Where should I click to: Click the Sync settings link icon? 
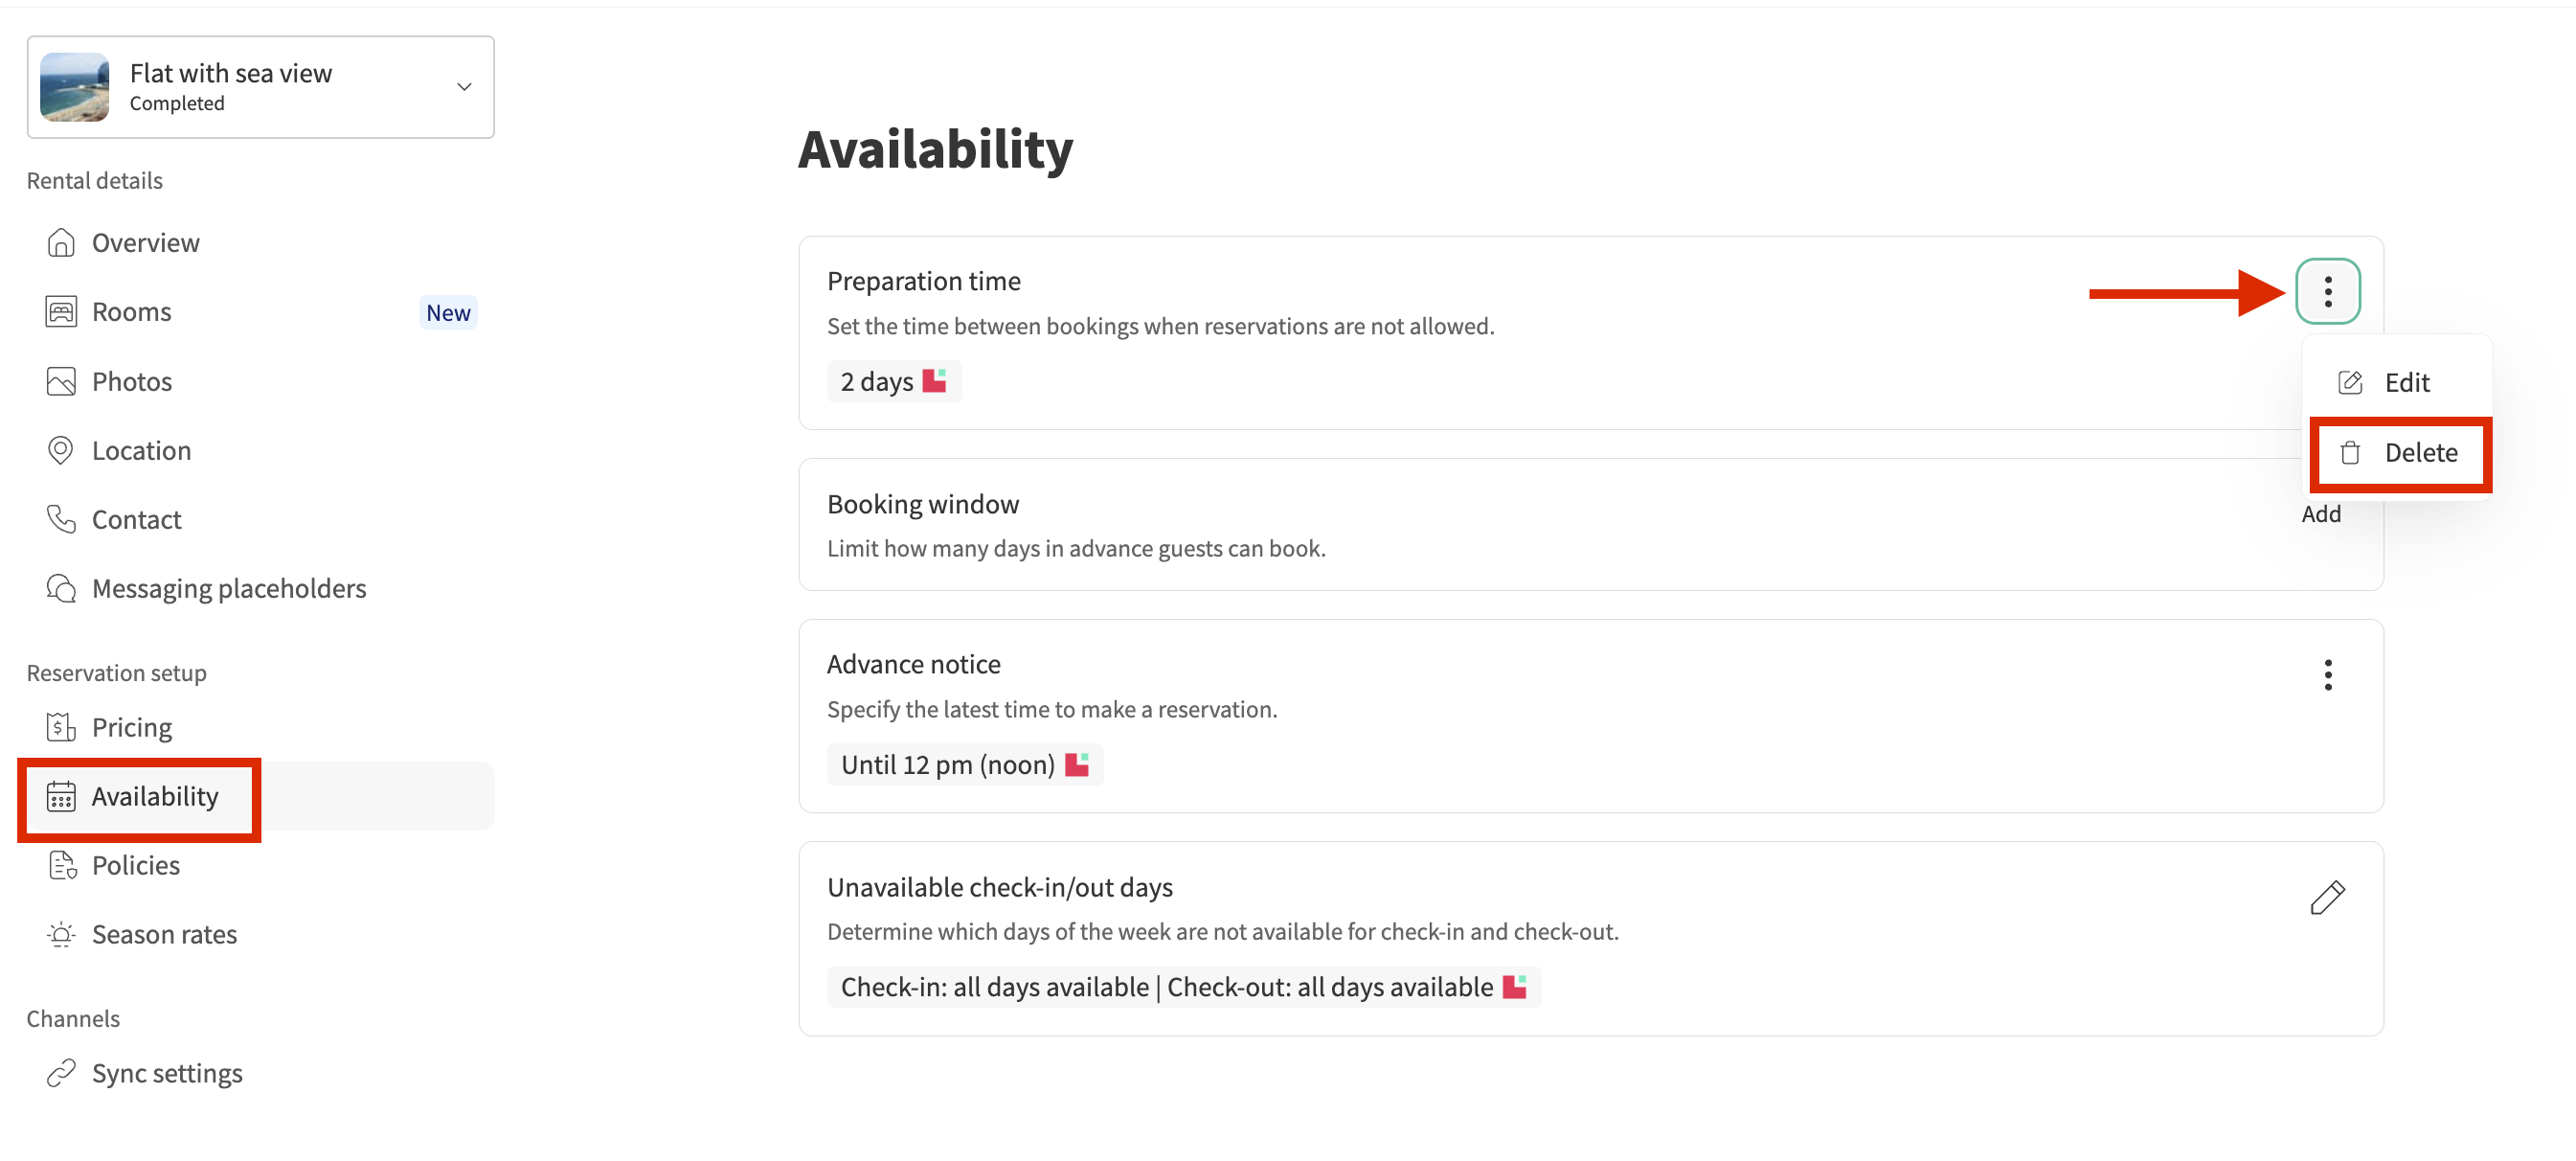tap(61, 1073)
